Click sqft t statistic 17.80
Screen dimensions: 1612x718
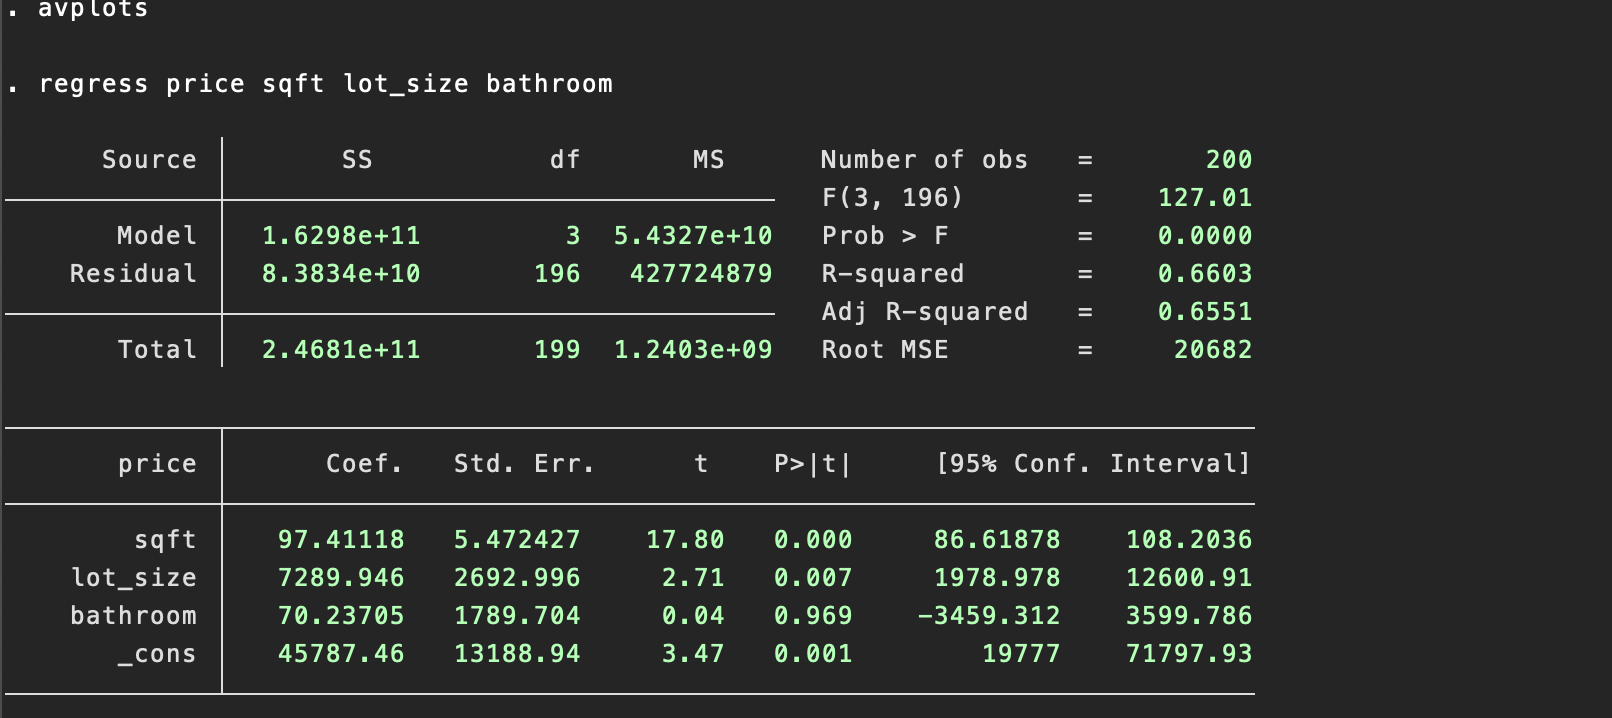coord(685,540)
